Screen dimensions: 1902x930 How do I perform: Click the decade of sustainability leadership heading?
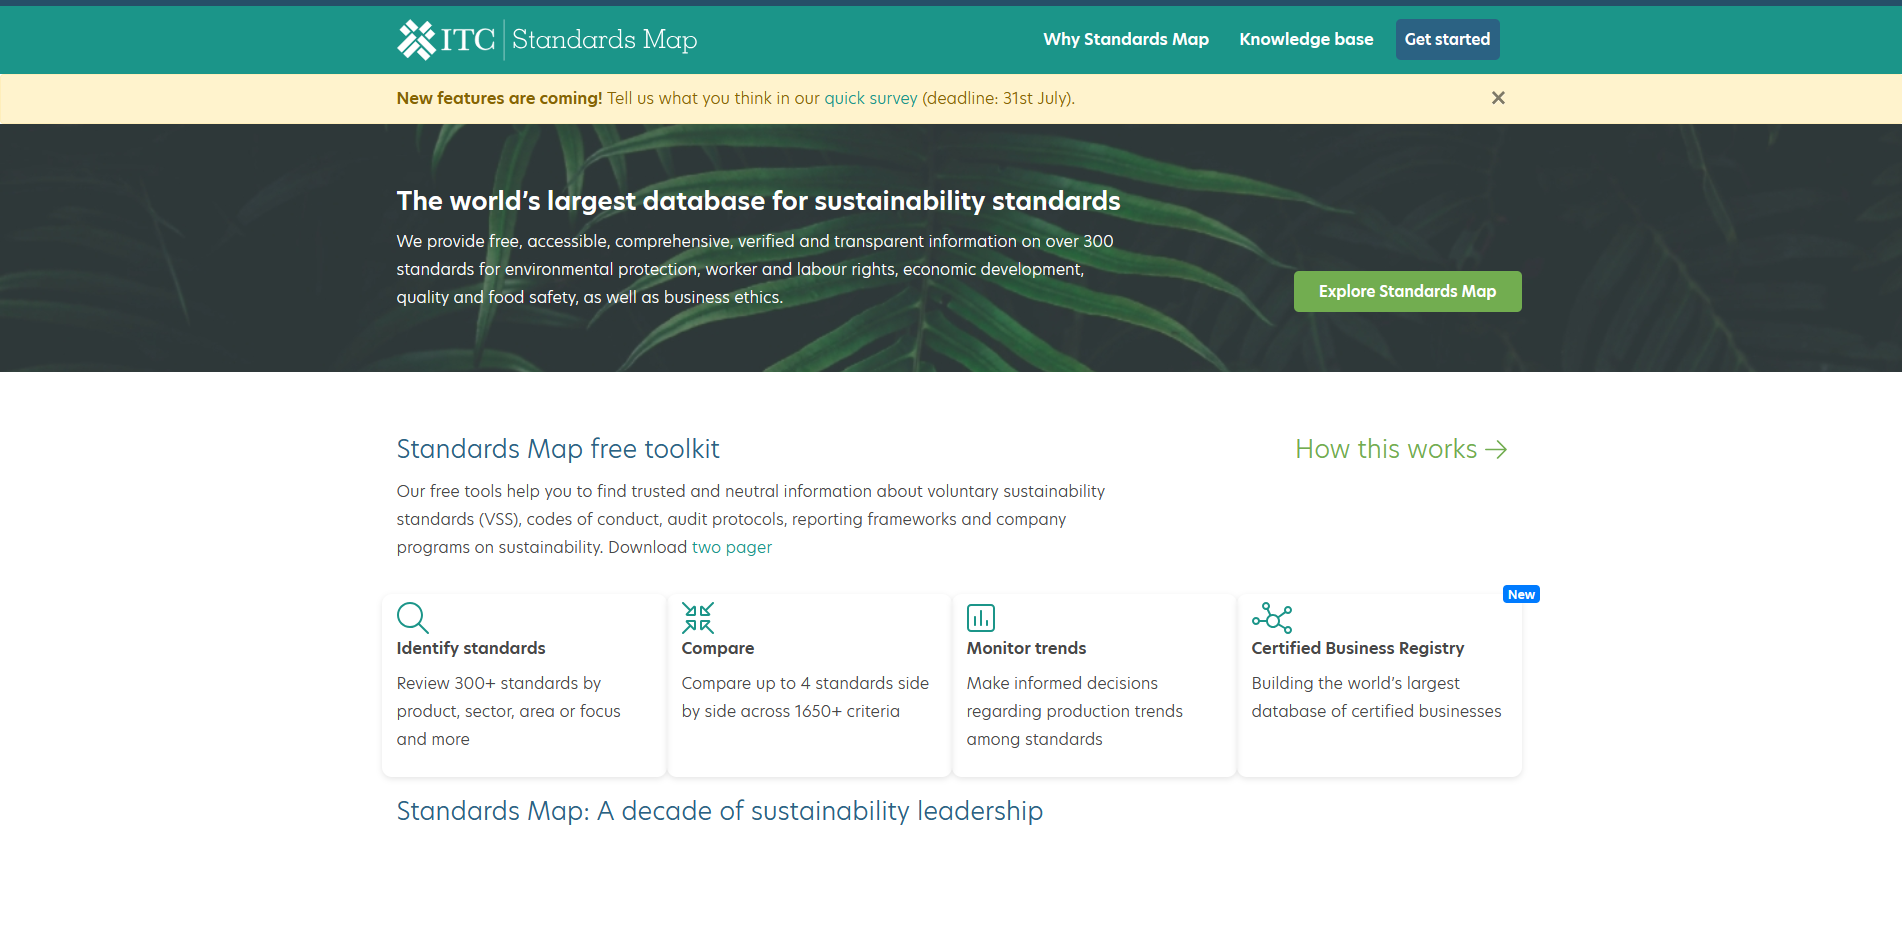720,811
